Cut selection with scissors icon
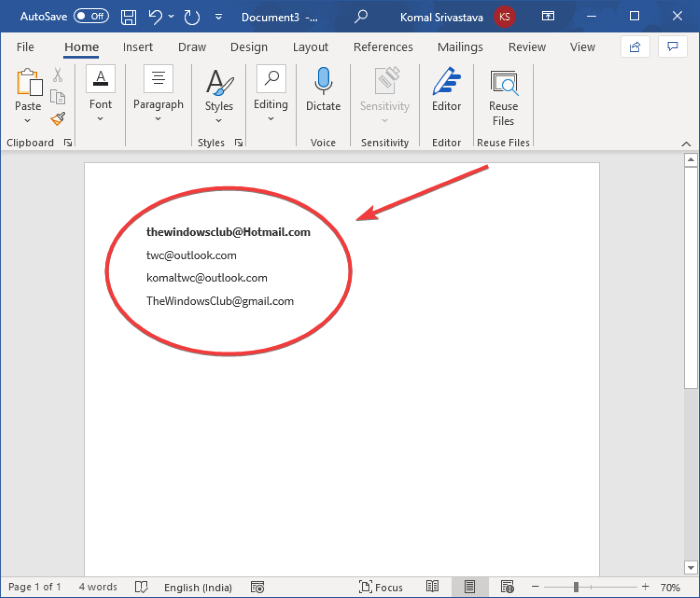The width and height of the screenshot is (700, 598). click(x=58, y=75)
